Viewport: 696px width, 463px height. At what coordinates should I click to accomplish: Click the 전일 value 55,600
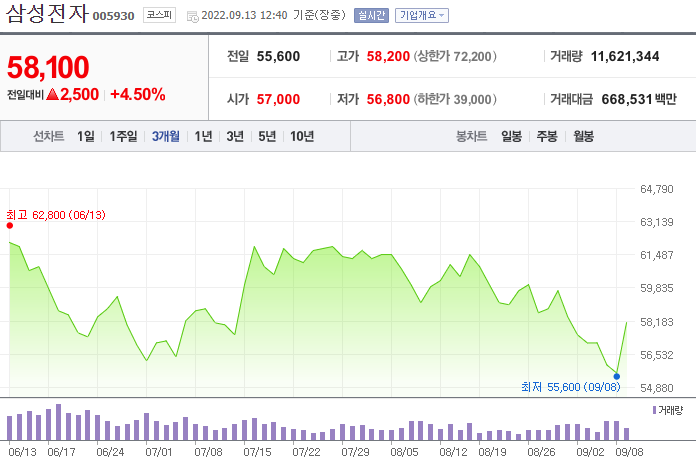pos(278,56)
